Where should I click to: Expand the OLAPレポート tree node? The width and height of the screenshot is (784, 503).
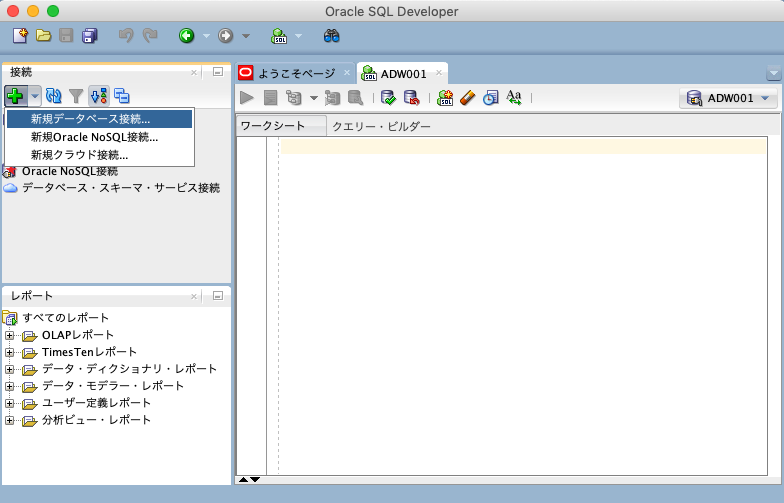pos(10,335)
